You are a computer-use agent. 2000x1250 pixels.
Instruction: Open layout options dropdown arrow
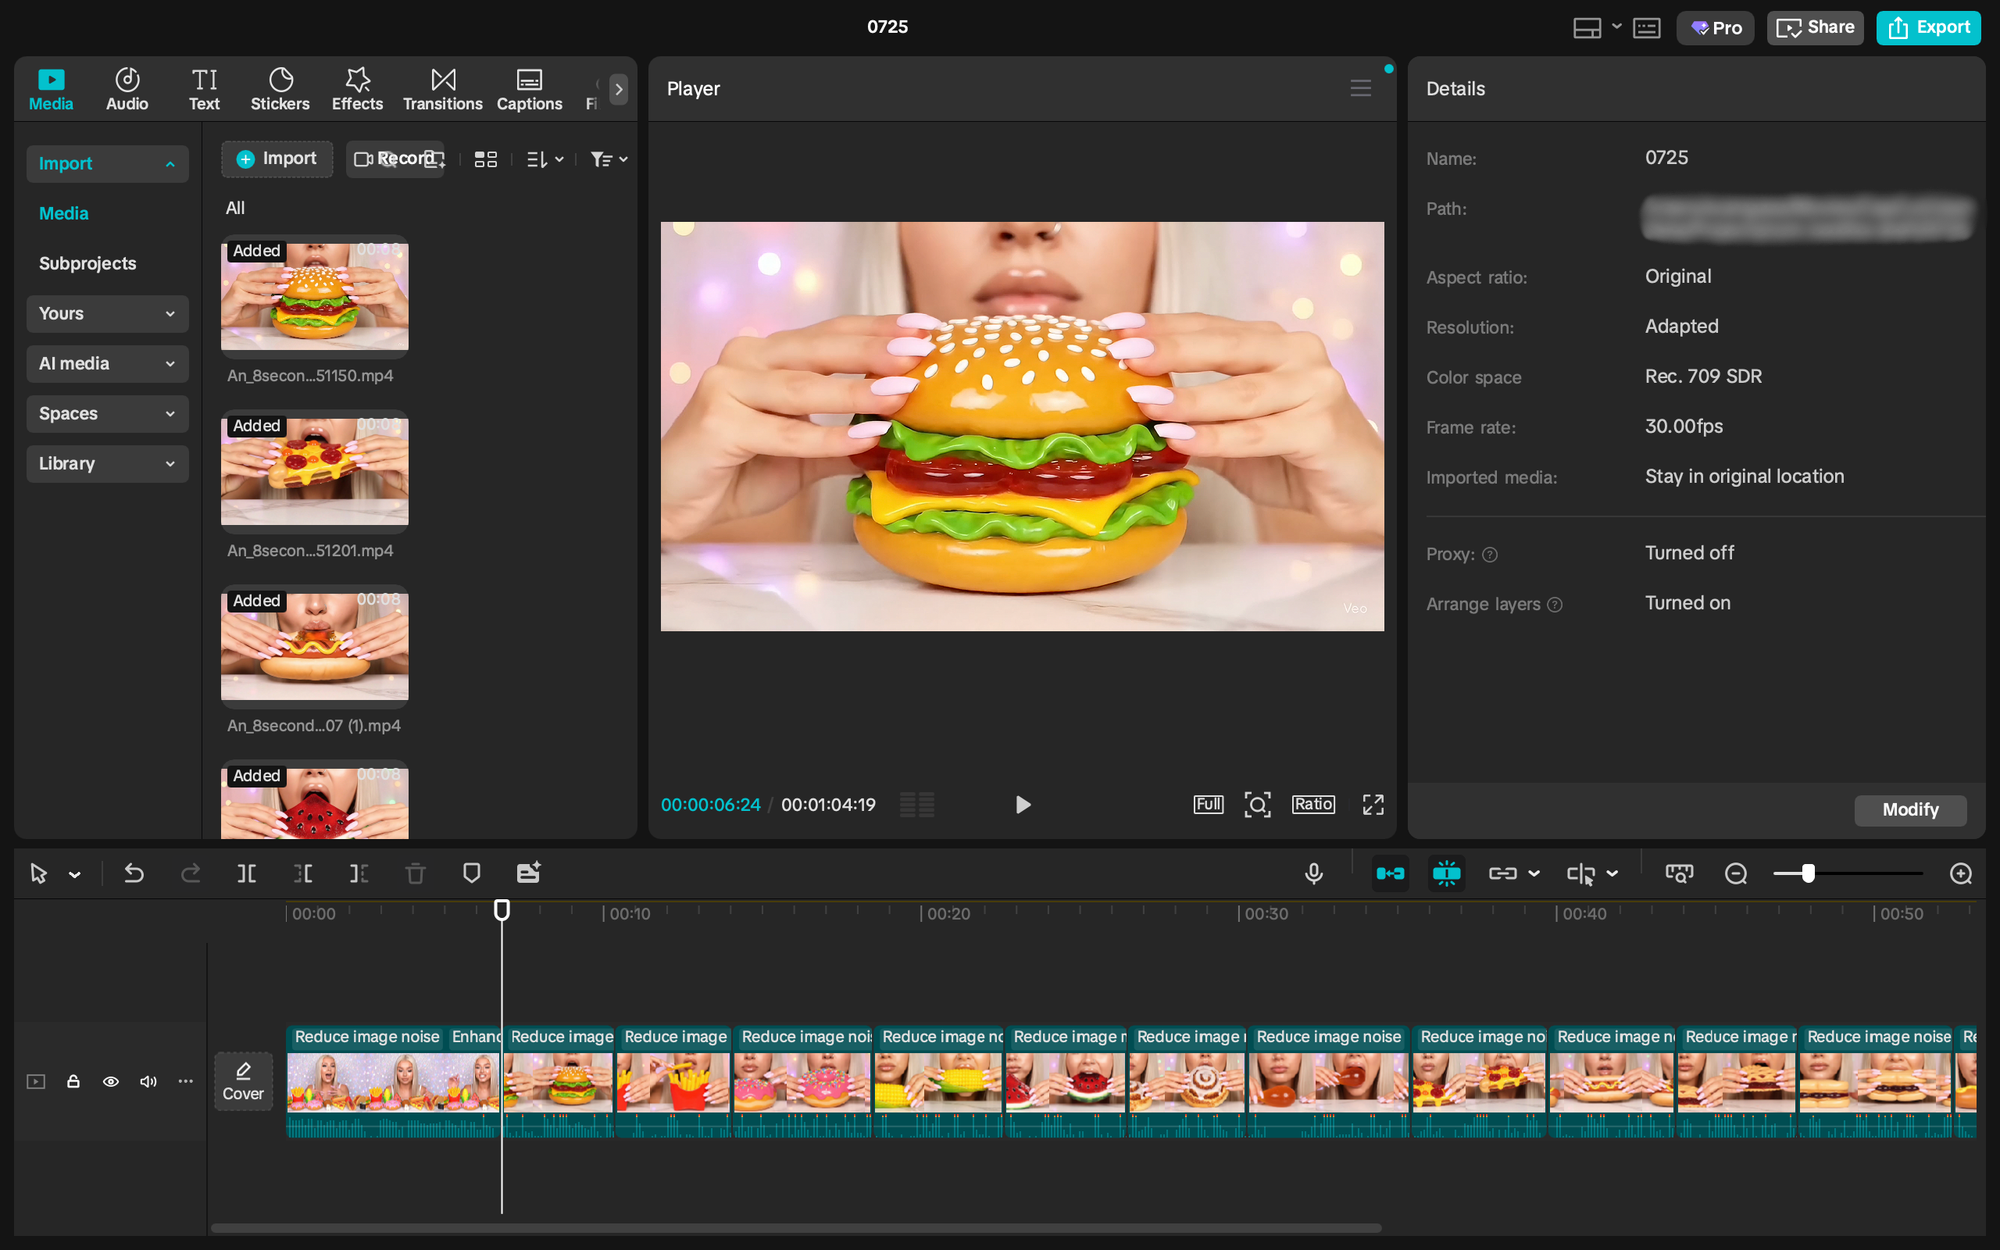click(1617, 27)
